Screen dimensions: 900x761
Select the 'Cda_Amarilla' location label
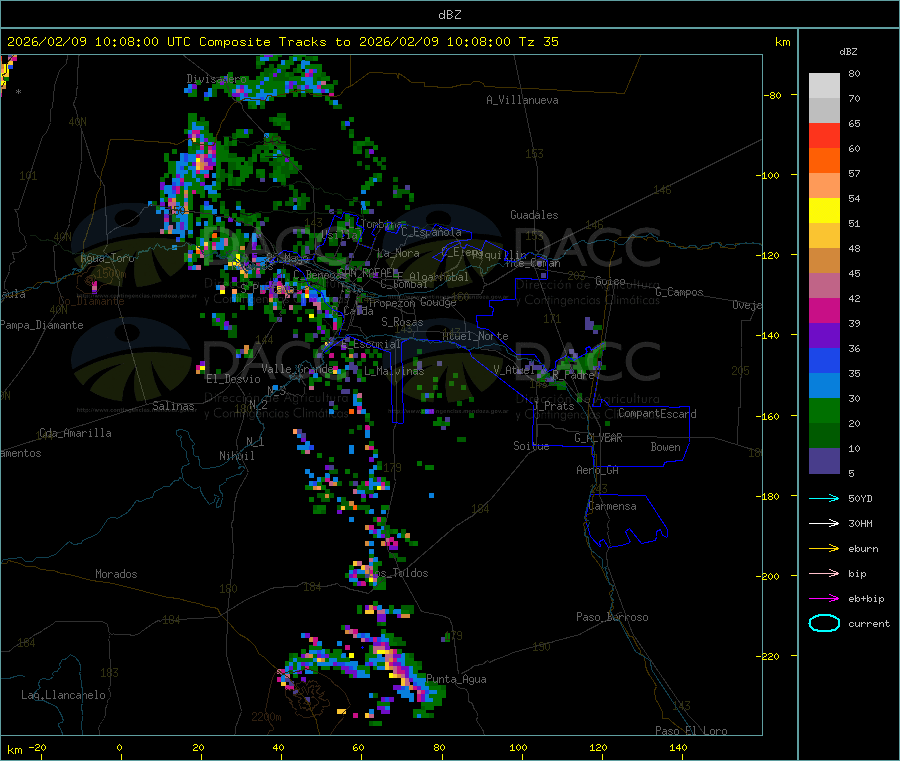(75, 433)
